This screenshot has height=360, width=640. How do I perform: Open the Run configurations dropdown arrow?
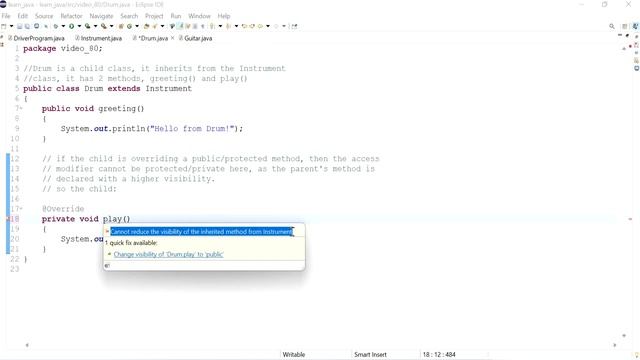tap(79, 26)
